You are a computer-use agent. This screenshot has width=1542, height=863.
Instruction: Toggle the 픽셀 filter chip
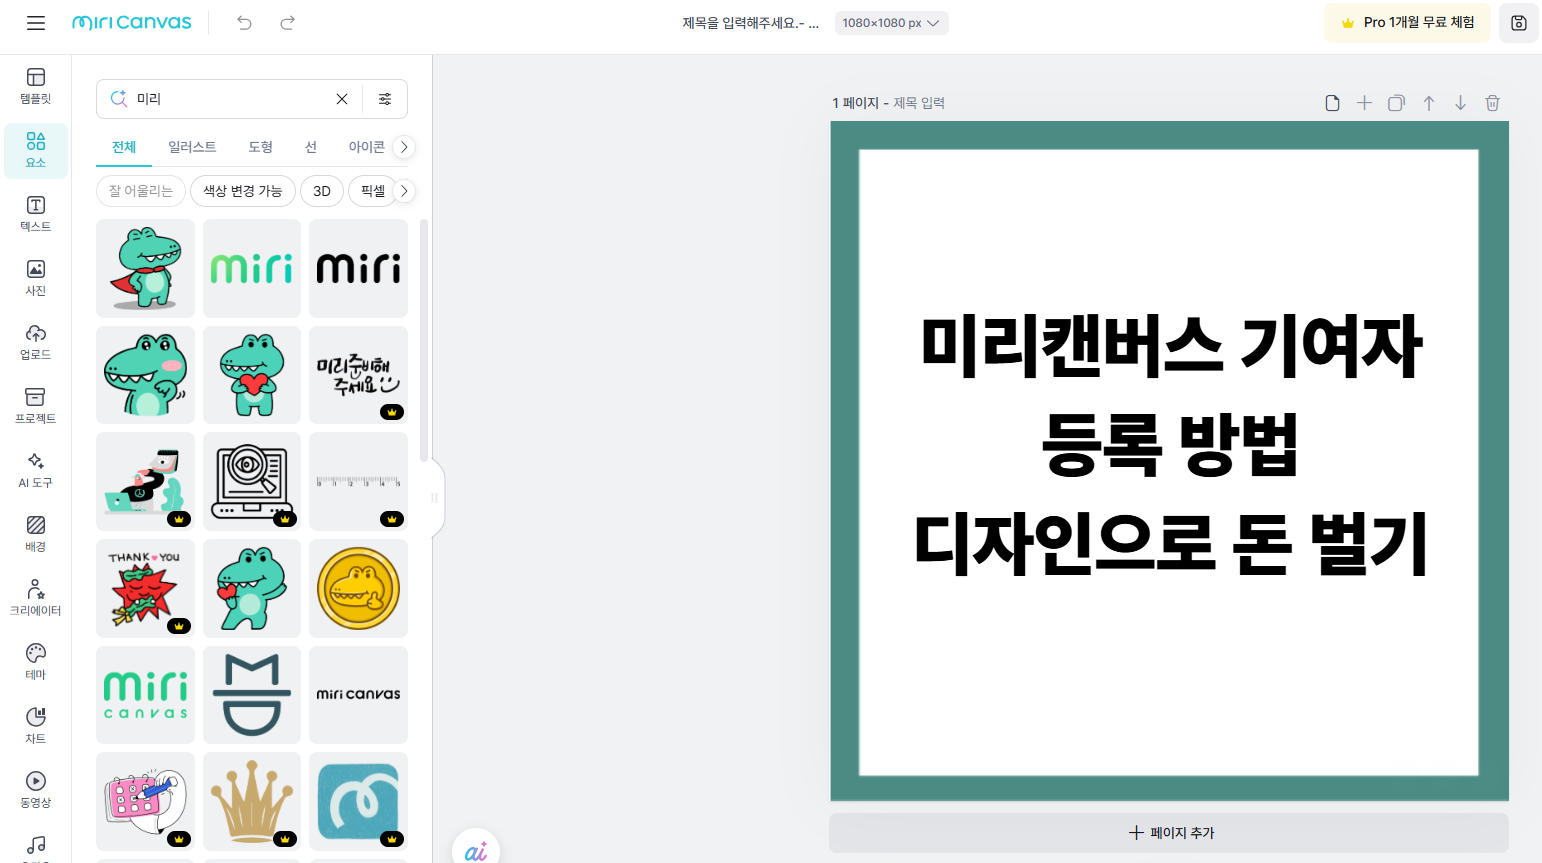pyautogui.click(x=372, y=191)
